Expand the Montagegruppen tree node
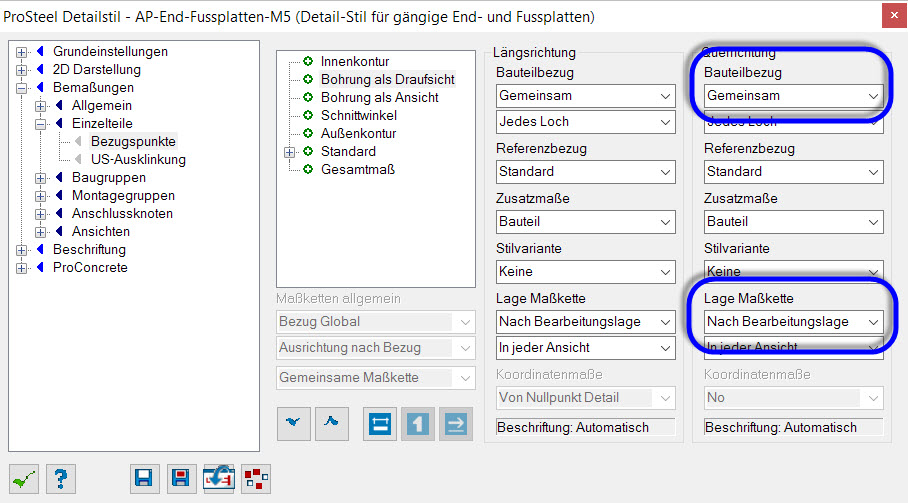 (x=40, y=196)
